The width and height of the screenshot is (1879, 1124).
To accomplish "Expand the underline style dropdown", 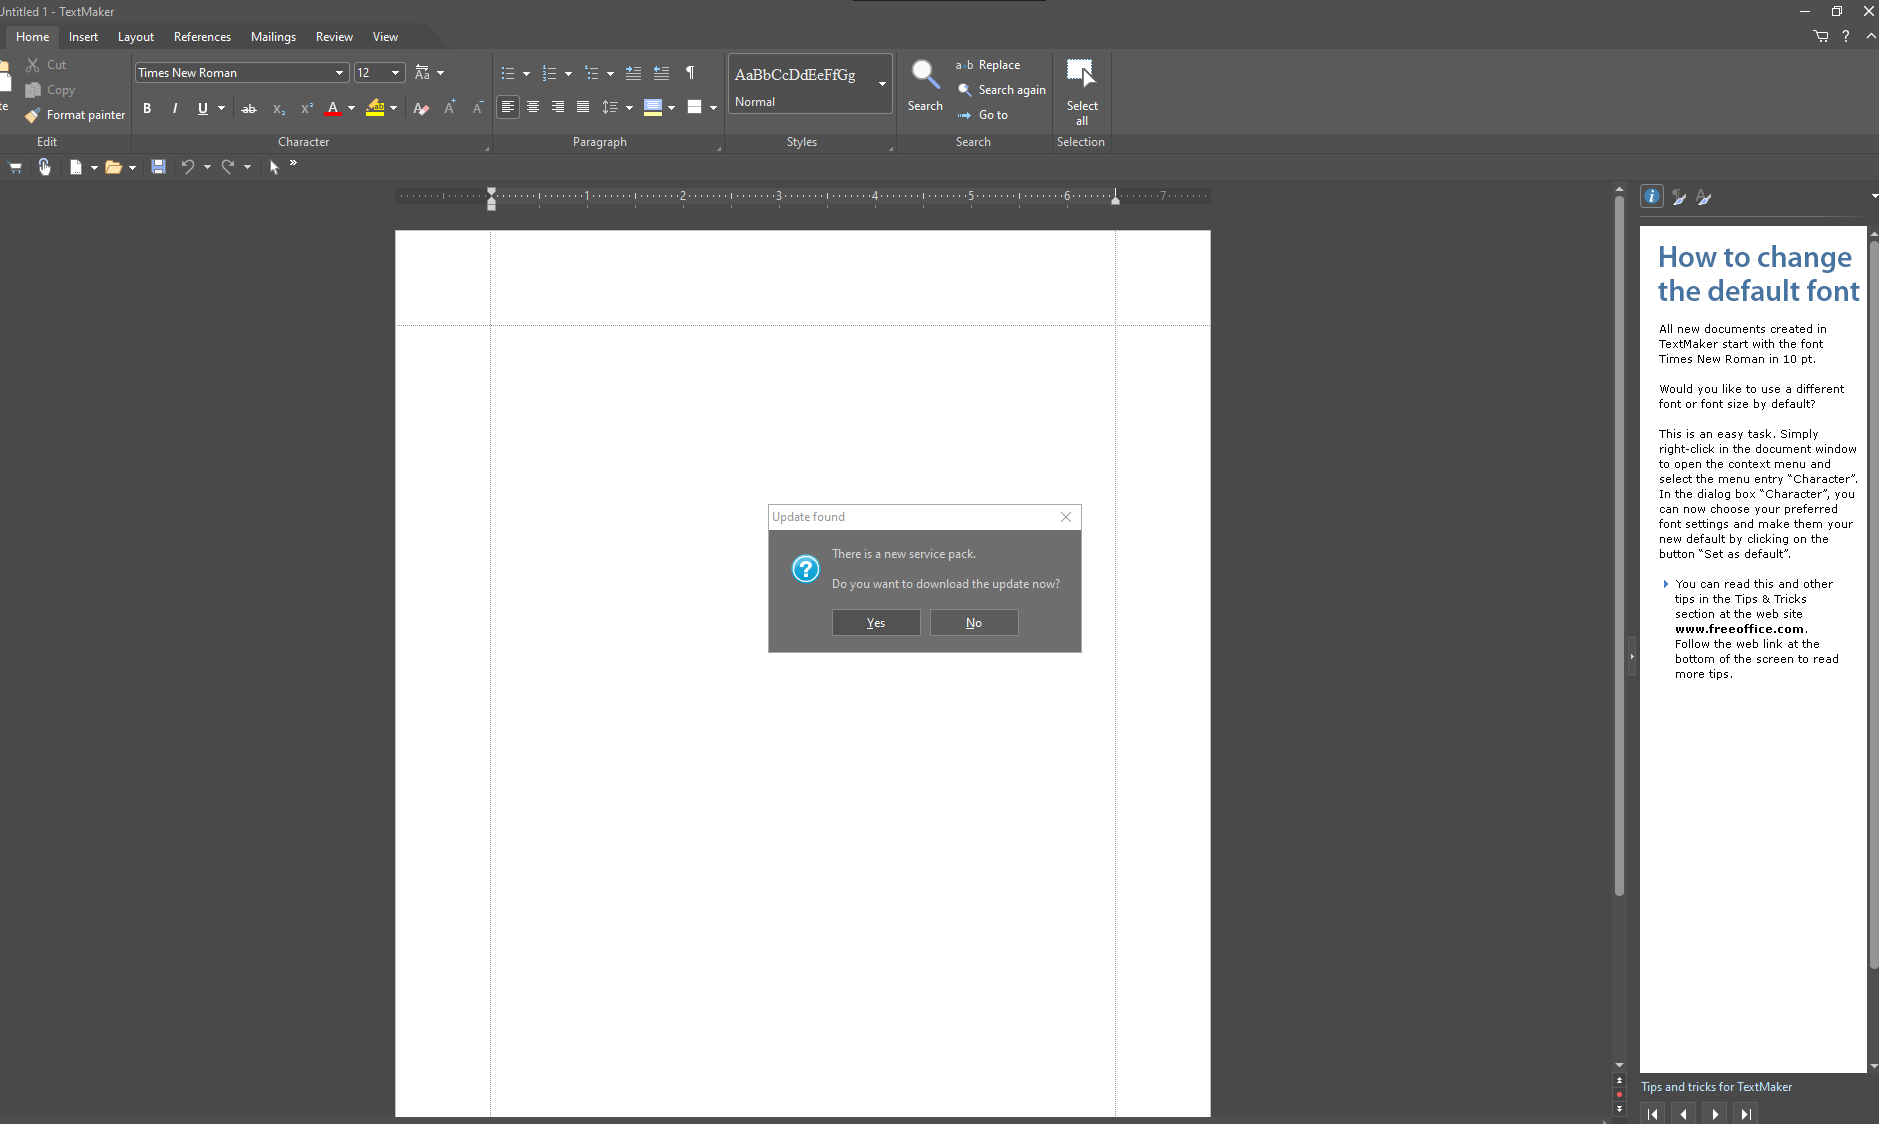I will tap(221, 108).
